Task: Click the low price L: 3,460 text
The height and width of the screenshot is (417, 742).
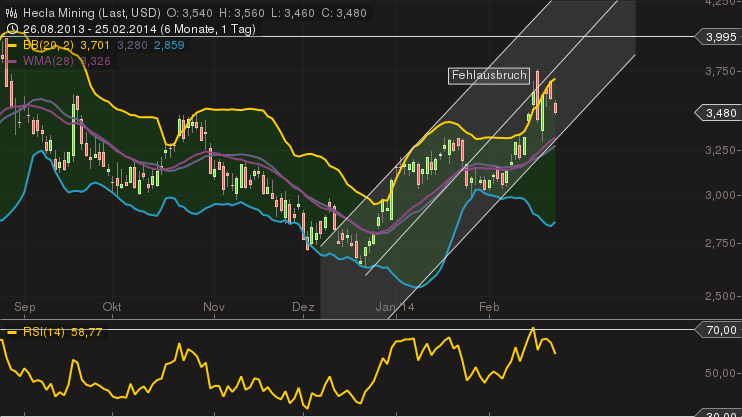Action: pyautogui.click(x=293, y=13)
